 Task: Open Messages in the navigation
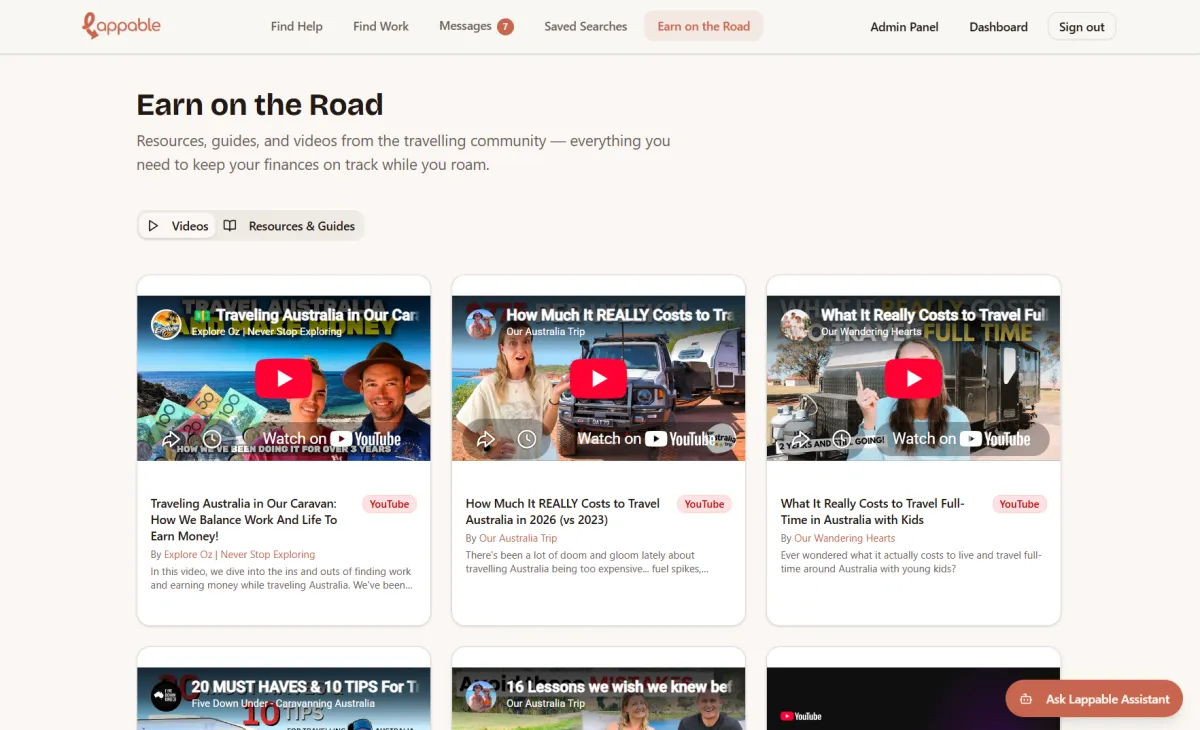[x=466, y=26]
